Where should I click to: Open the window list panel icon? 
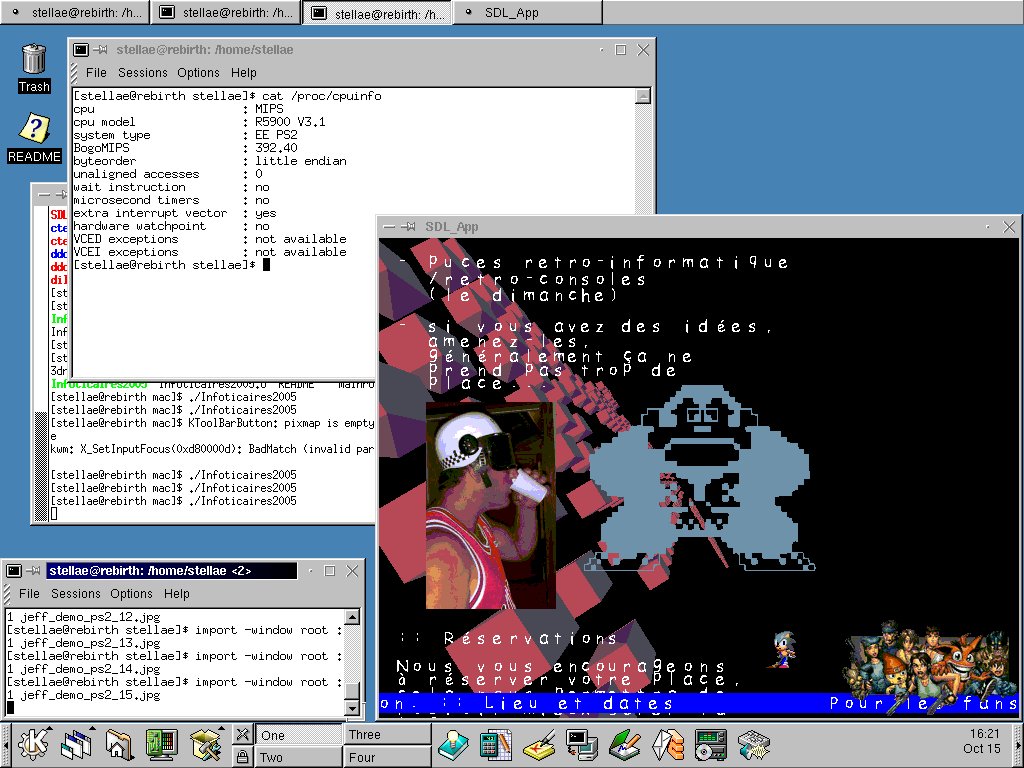77,744
